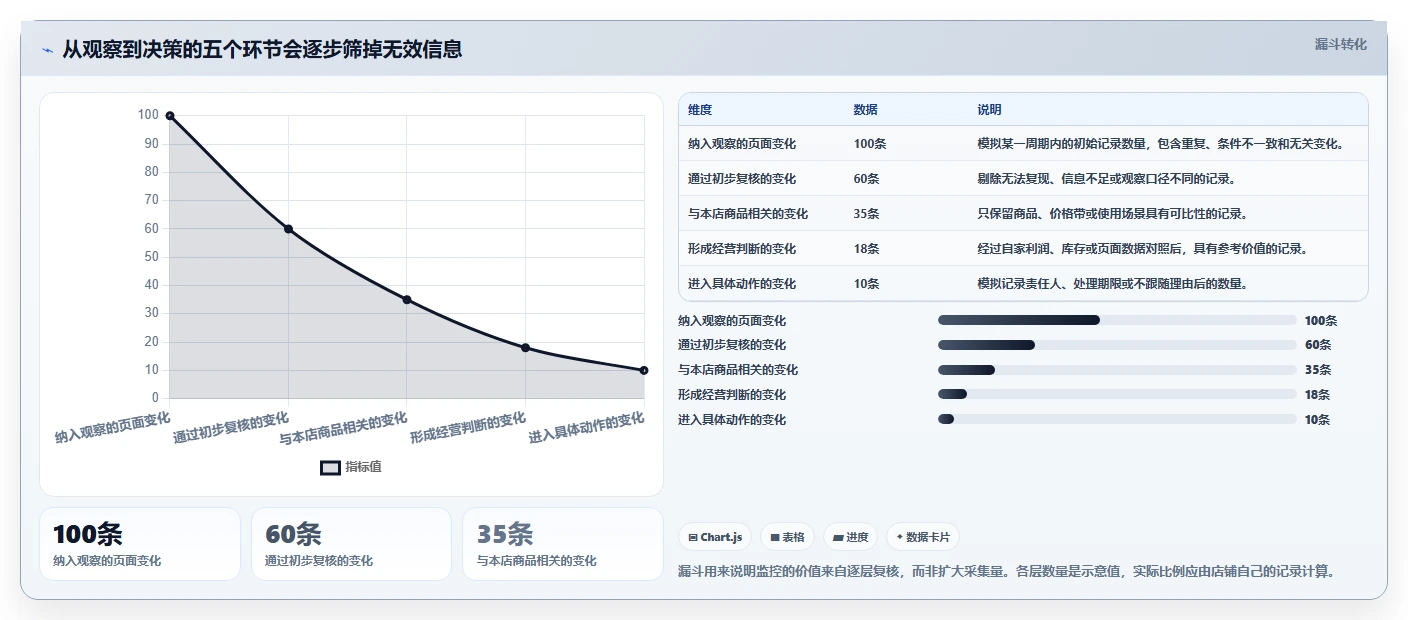Click the chart data point at value 10
The height and width of the screenshot is (620, 1408).
(x=644, y=370)
